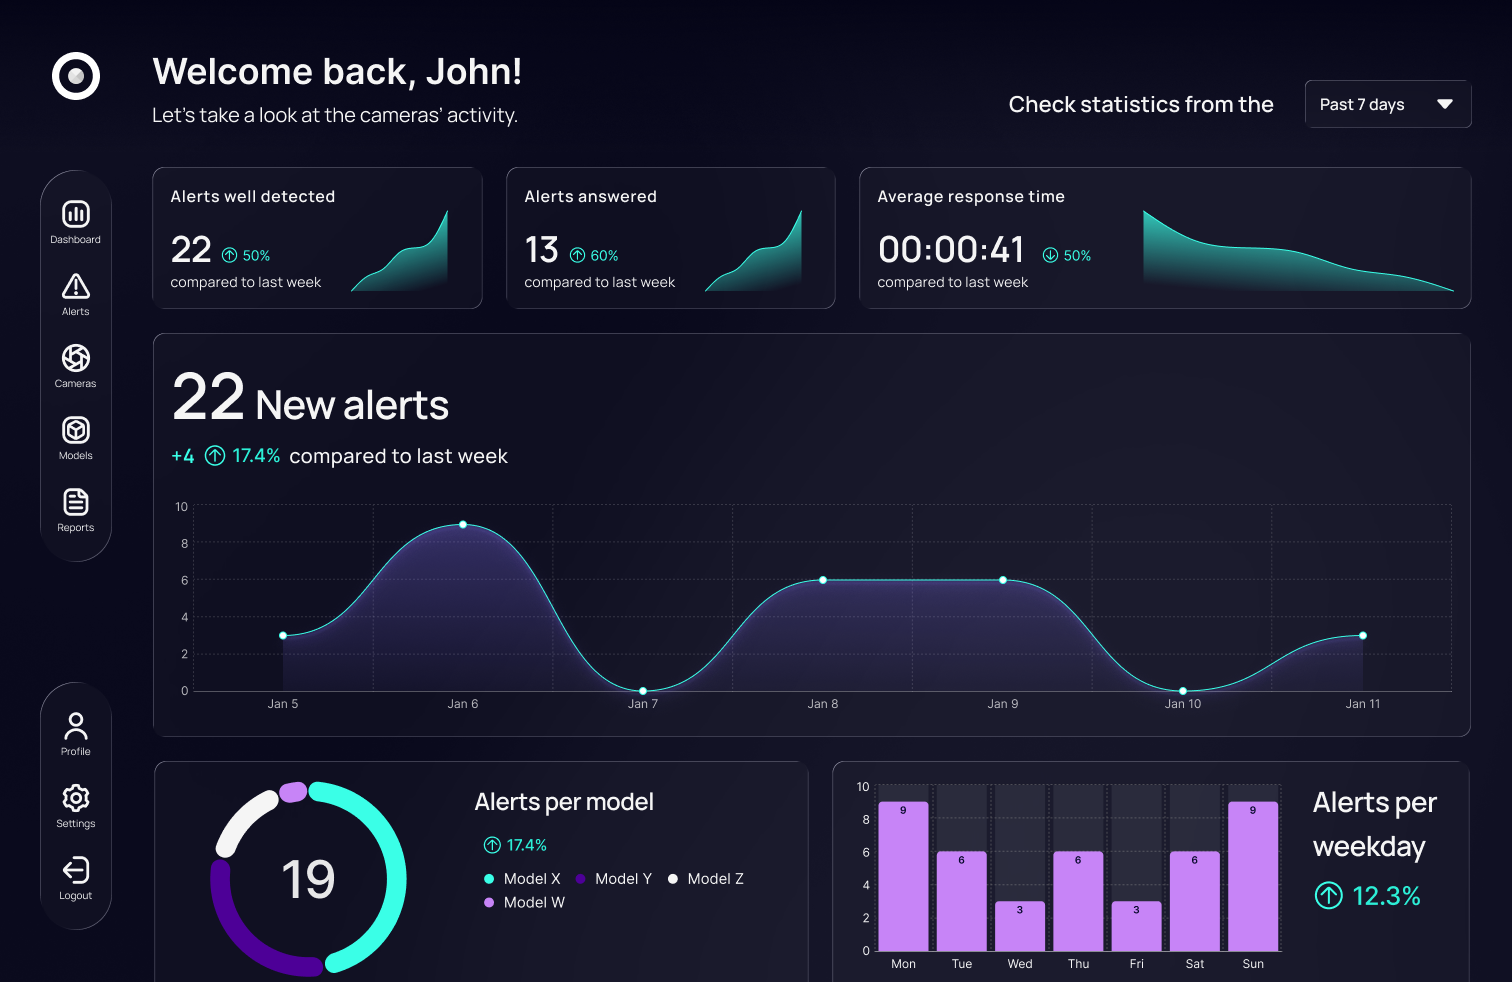This screenshot has width=1512, height=982.
Task: Click the increase arrow next to 17.4% under Alerts per model
Action: tap(491, 845)
